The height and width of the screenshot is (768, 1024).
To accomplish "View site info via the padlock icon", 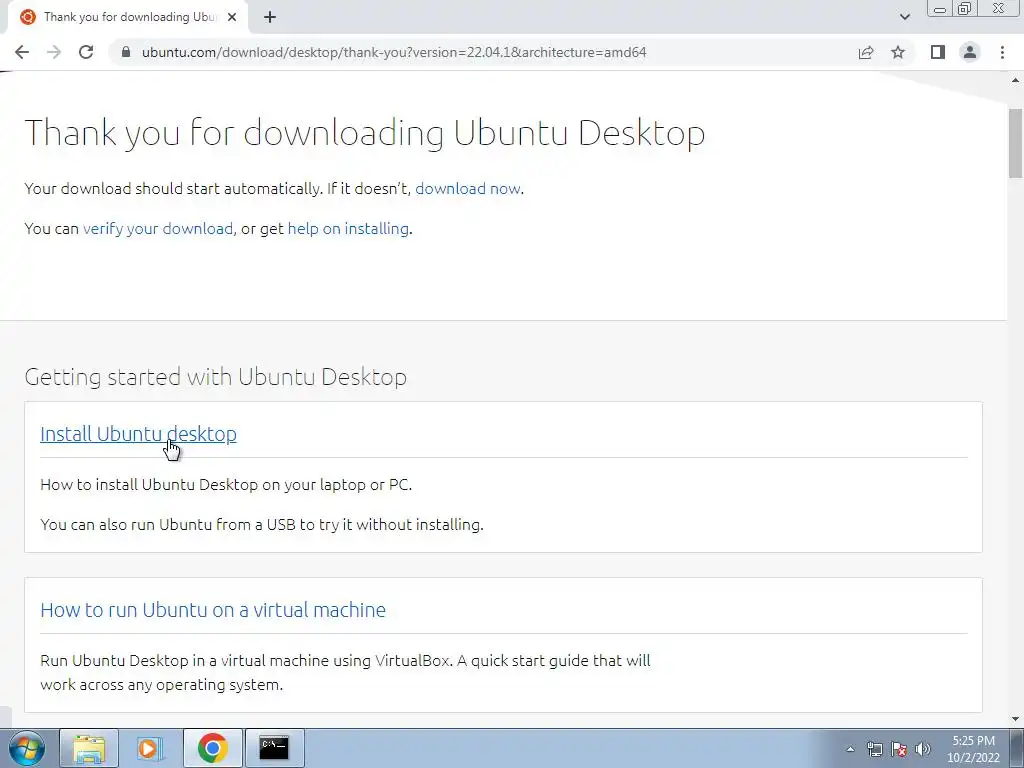I will click(x=126, y=52).
